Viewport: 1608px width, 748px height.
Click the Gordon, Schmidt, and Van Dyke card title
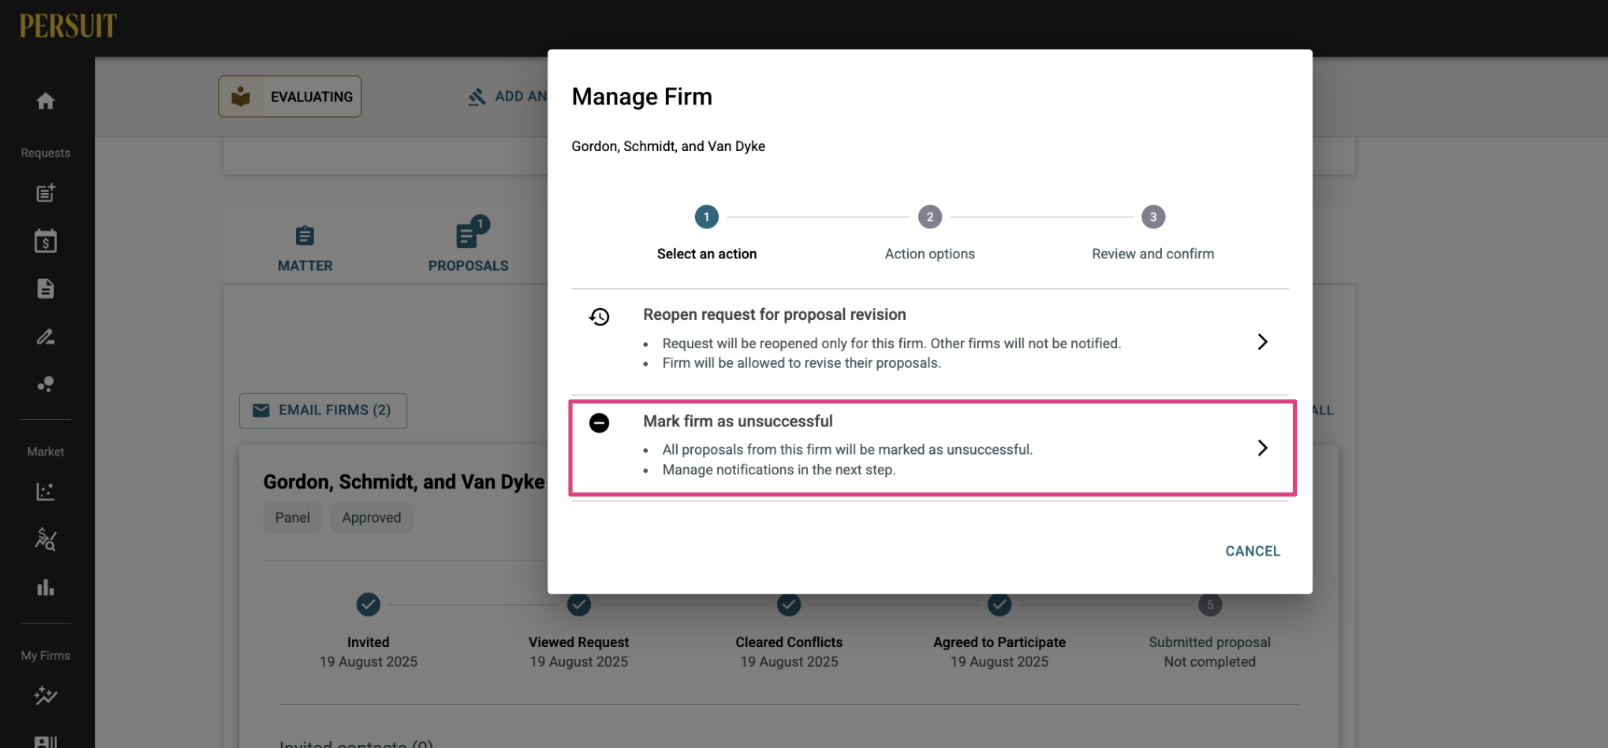pyautogui.click(x=404, y=482)
